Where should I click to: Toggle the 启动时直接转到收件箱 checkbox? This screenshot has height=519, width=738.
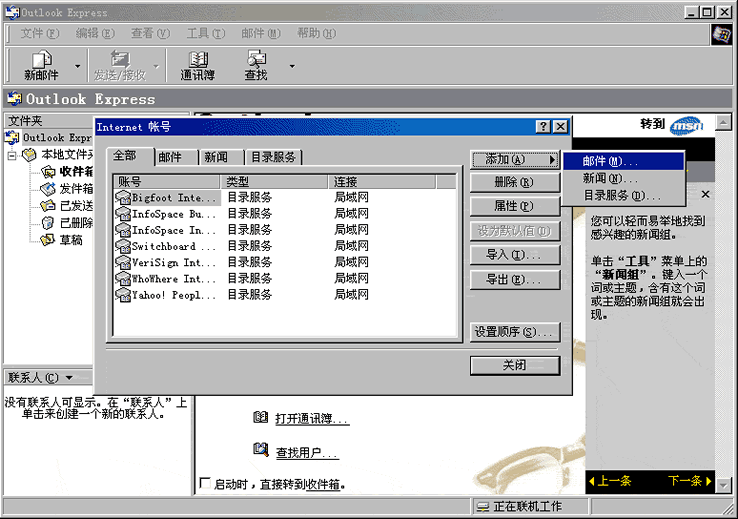point(205,484)
